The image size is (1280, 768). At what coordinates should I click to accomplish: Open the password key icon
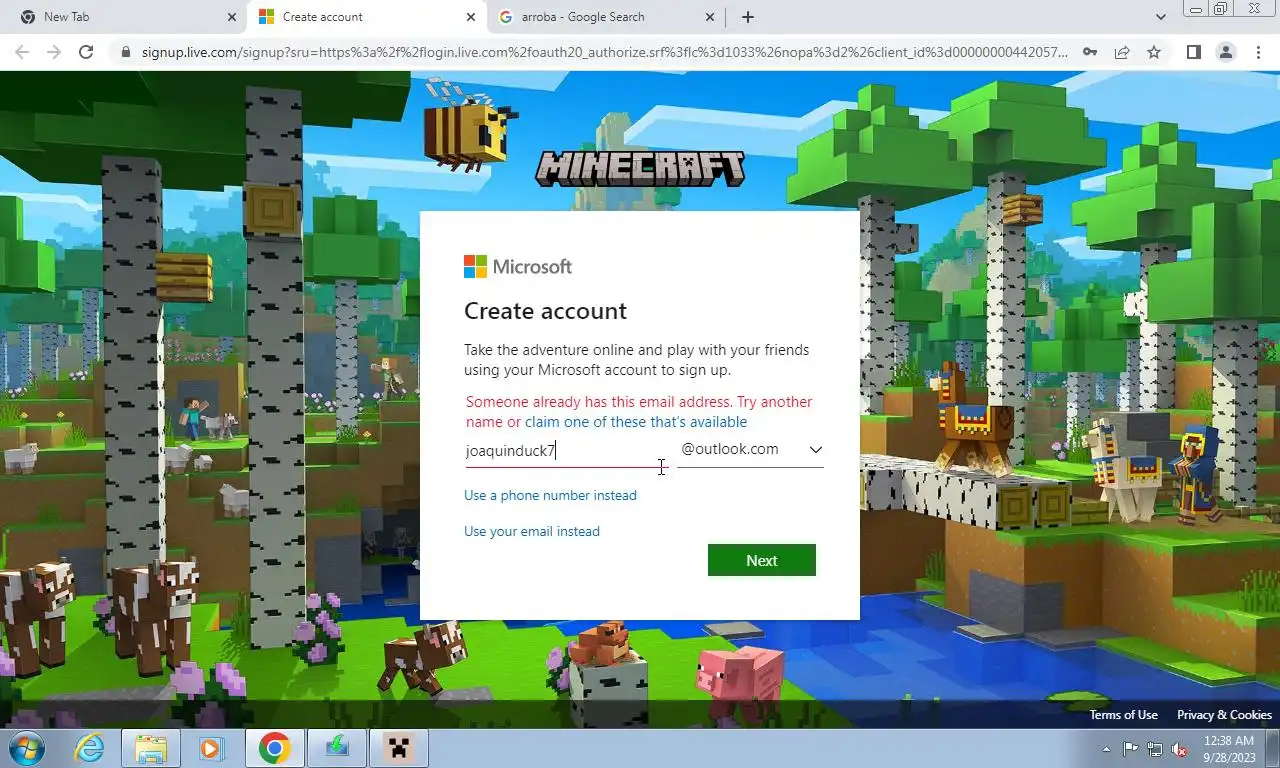click(x=1090, y=52)
